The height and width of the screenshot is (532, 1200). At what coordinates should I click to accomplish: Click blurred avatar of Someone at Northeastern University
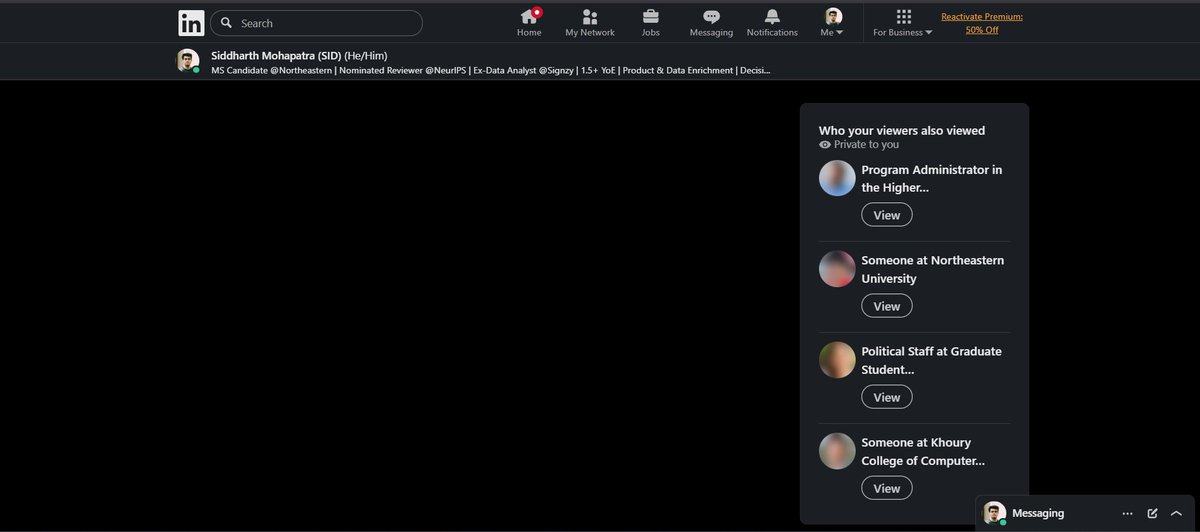click(x=837, y=269)
